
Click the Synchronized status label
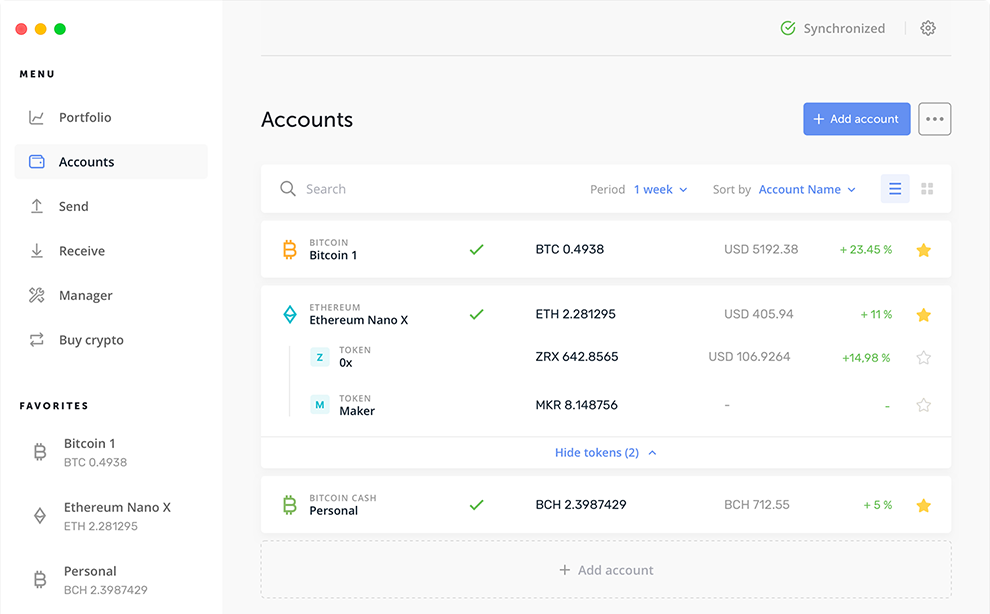pos(844,28)
